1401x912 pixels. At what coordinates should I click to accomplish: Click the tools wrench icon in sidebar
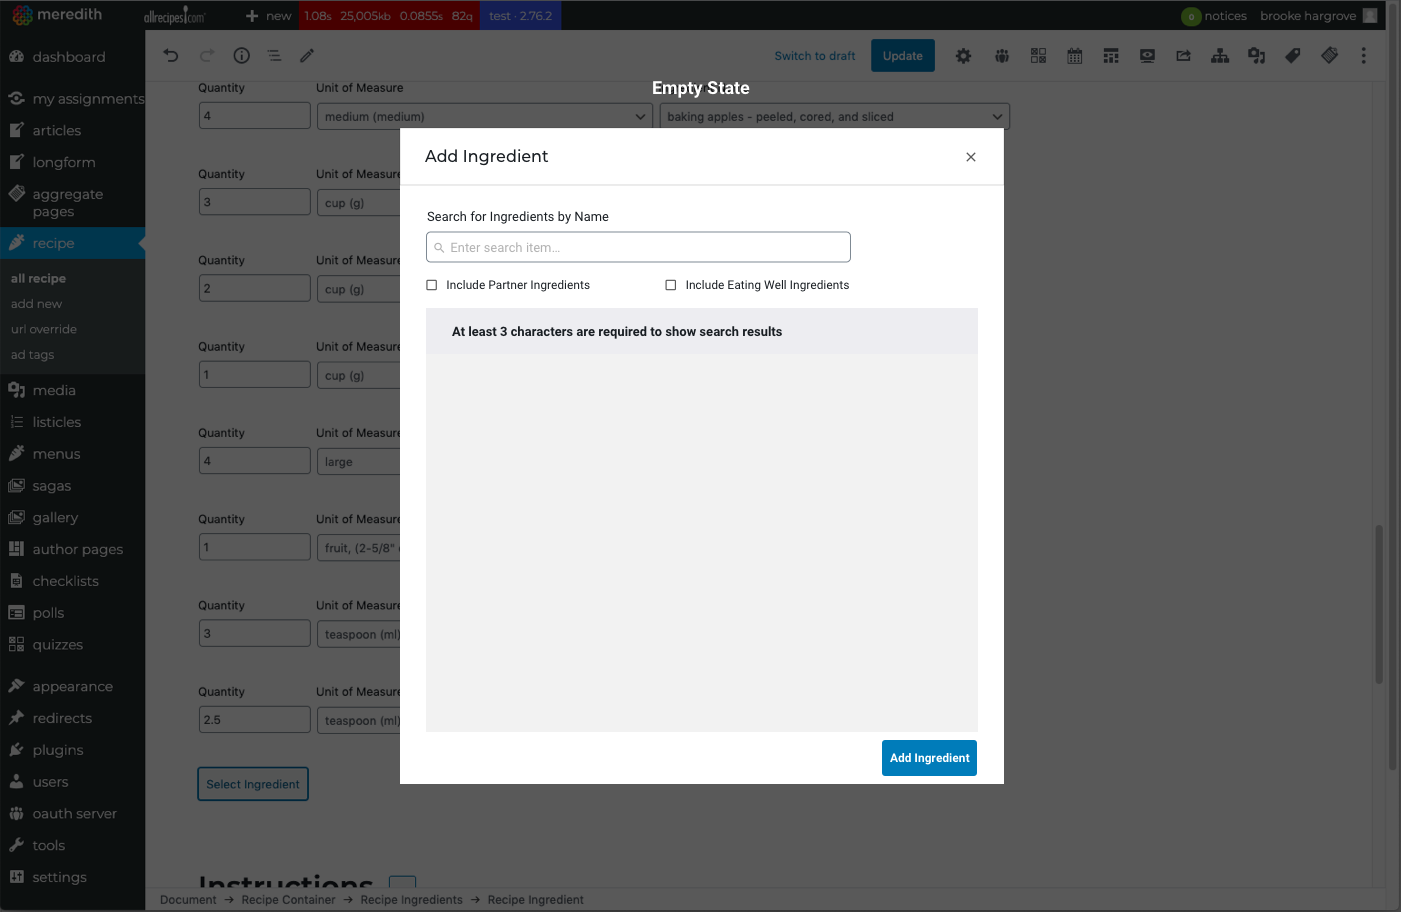pyautogui.click(x=16, y=845)
